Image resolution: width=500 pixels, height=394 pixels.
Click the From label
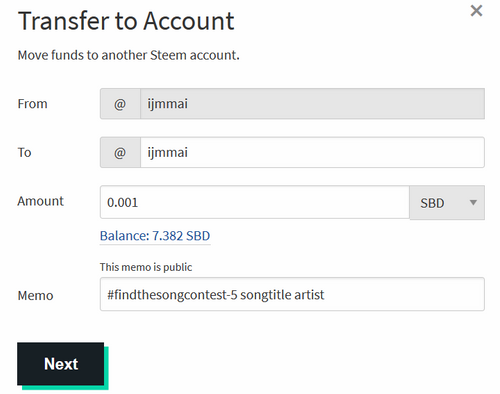(x=32, y=104)
